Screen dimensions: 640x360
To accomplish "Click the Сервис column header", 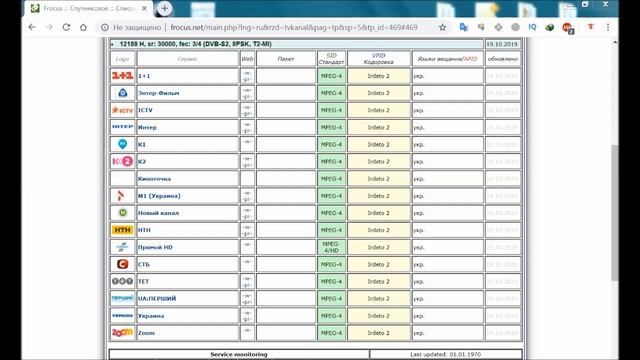I will 187,59.
